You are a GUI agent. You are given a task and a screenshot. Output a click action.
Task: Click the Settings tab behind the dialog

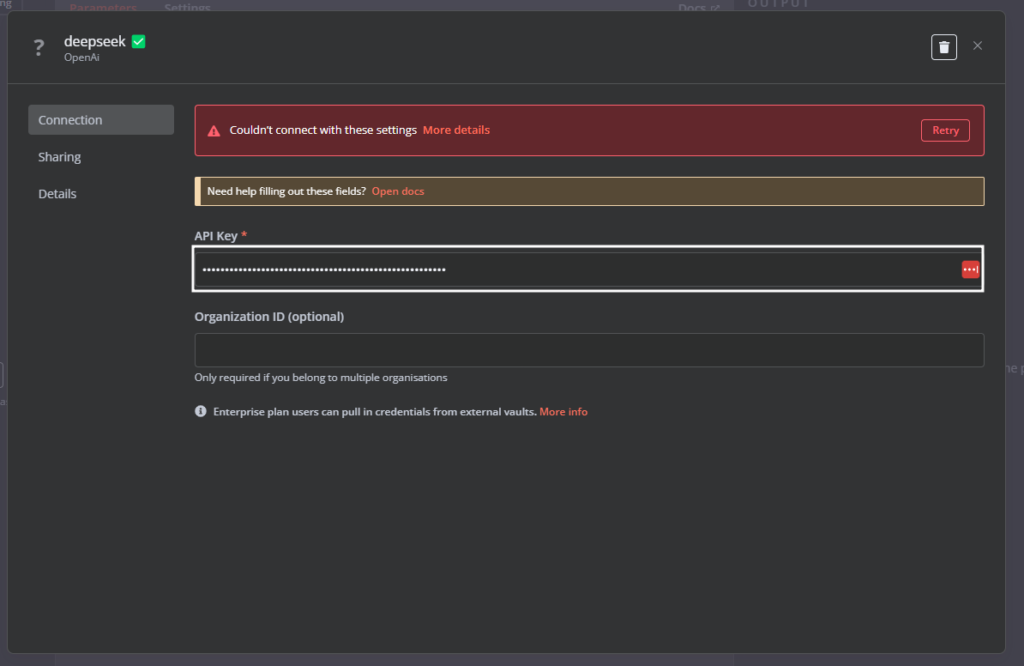187,8
